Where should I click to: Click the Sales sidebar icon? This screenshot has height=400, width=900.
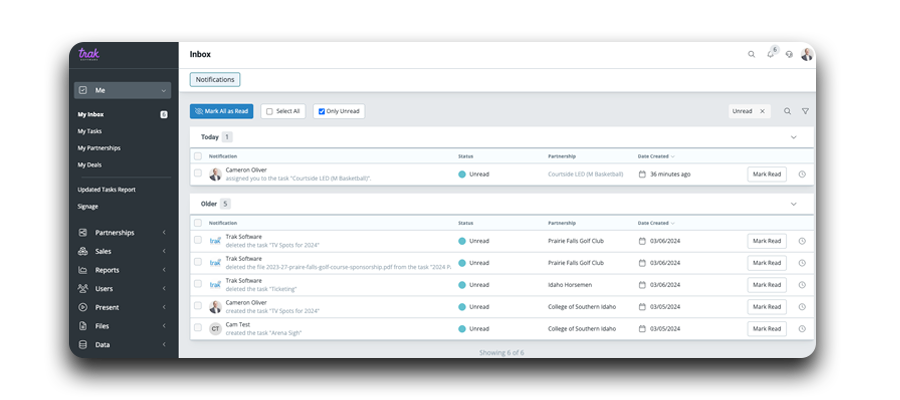[83, 251]
